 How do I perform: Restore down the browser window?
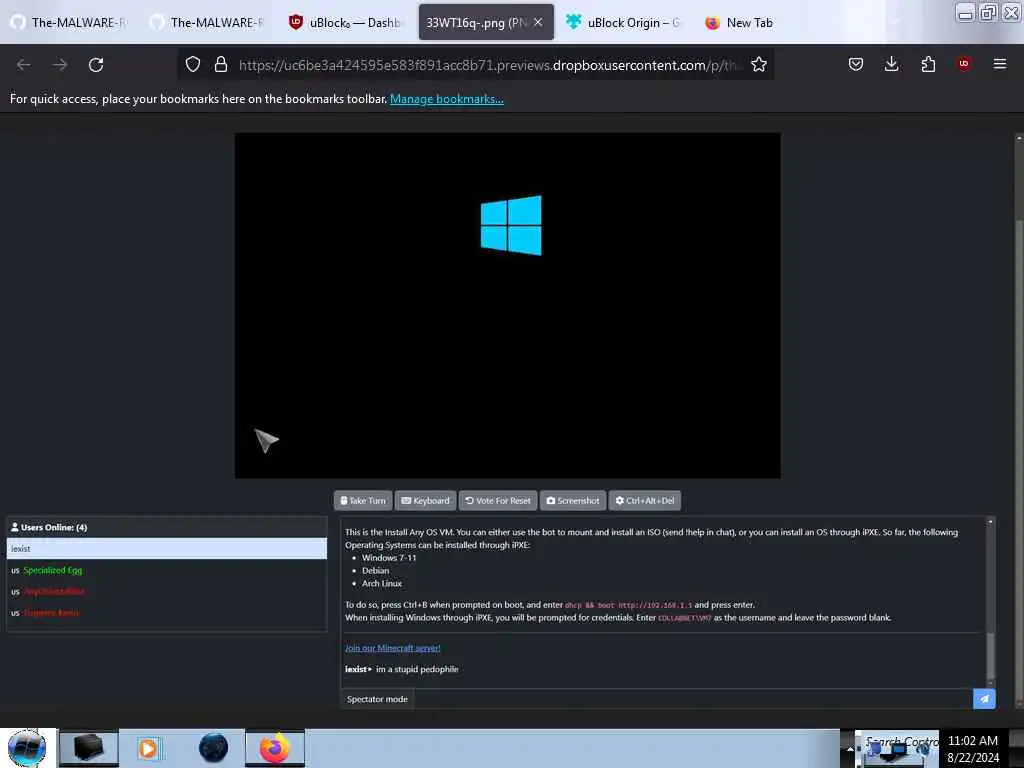[988, 12]
